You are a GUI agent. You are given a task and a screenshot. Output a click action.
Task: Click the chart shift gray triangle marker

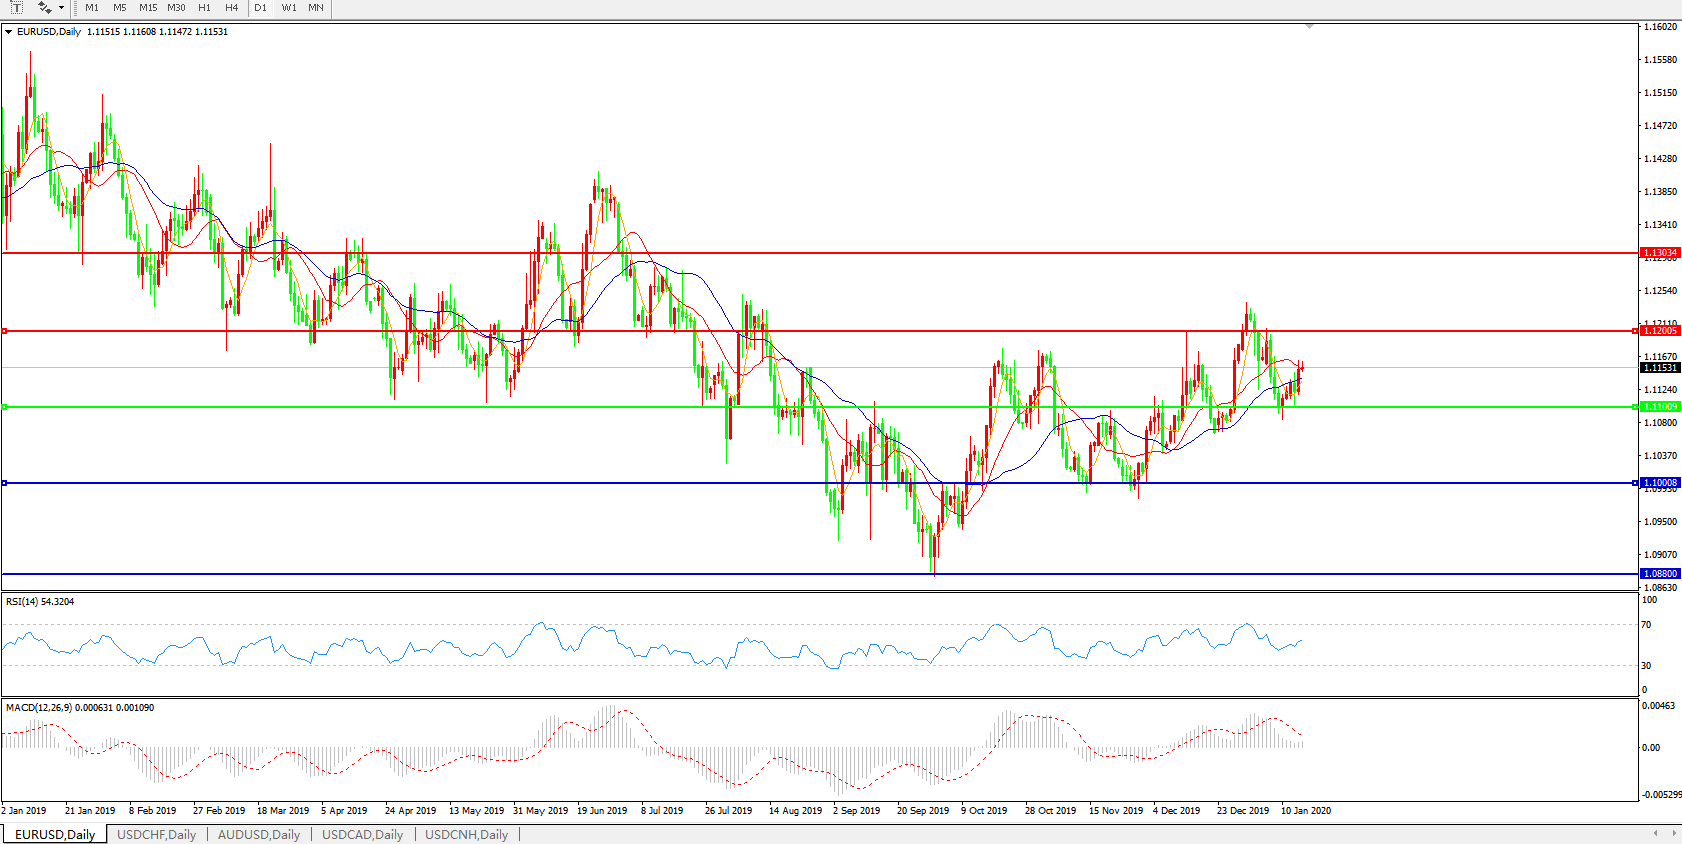[x=1309, y=27]
